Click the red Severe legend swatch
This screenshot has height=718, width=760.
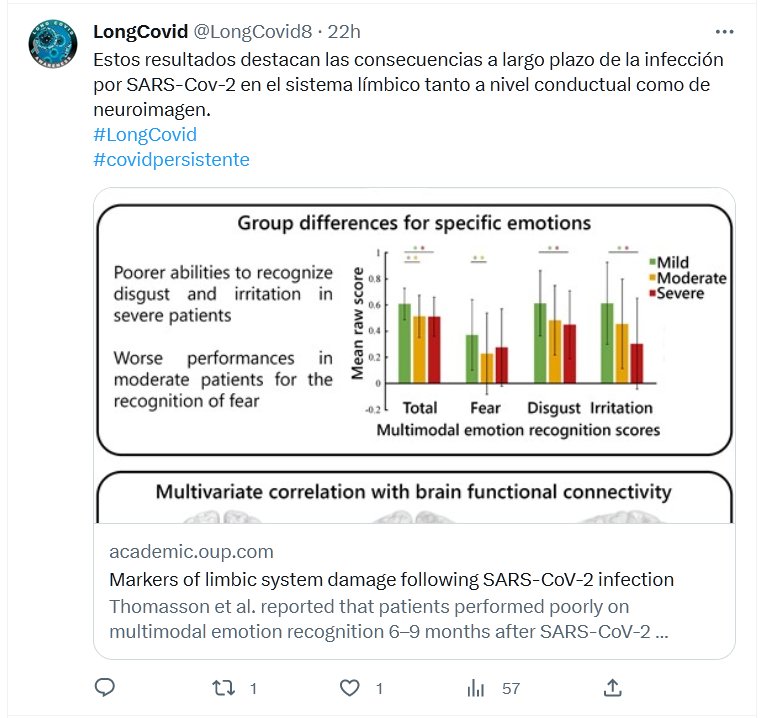point(652,293)
